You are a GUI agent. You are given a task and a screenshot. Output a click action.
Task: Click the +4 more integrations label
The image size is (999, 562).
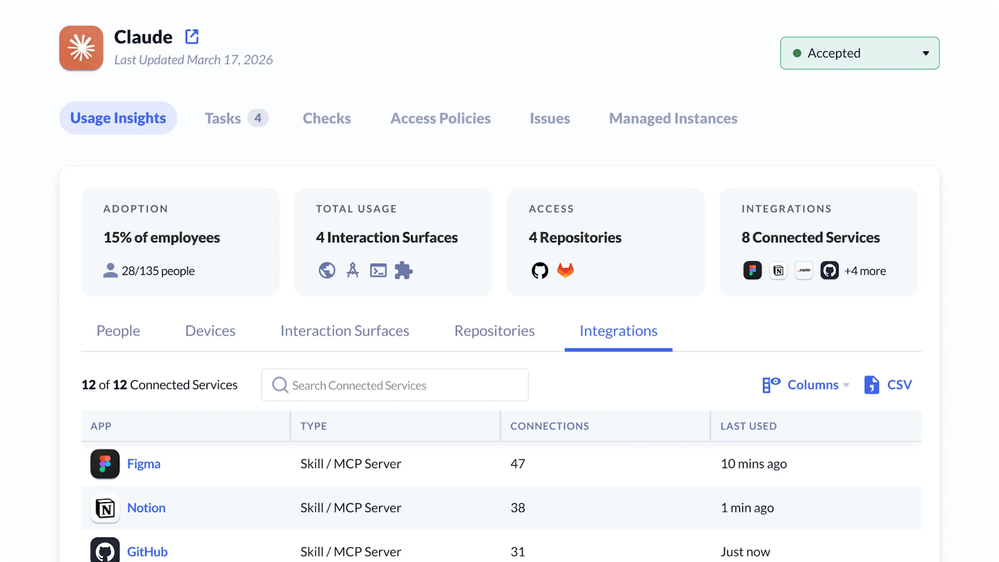point(865,271)
